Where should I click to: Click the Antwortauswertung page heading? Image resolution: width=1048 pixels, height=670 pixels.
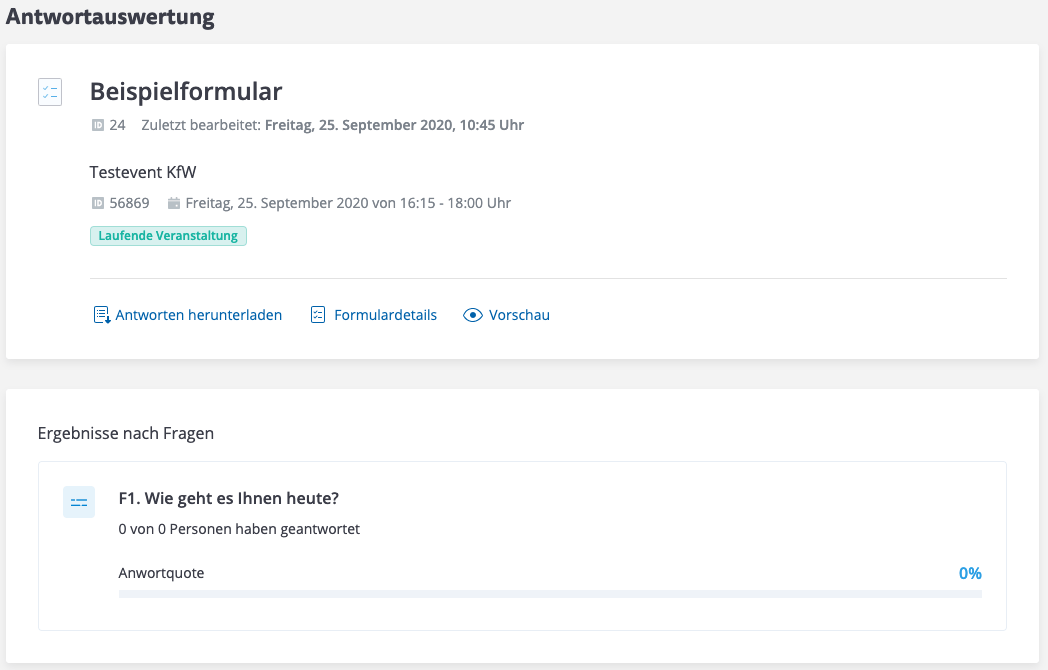click(110, 17)
